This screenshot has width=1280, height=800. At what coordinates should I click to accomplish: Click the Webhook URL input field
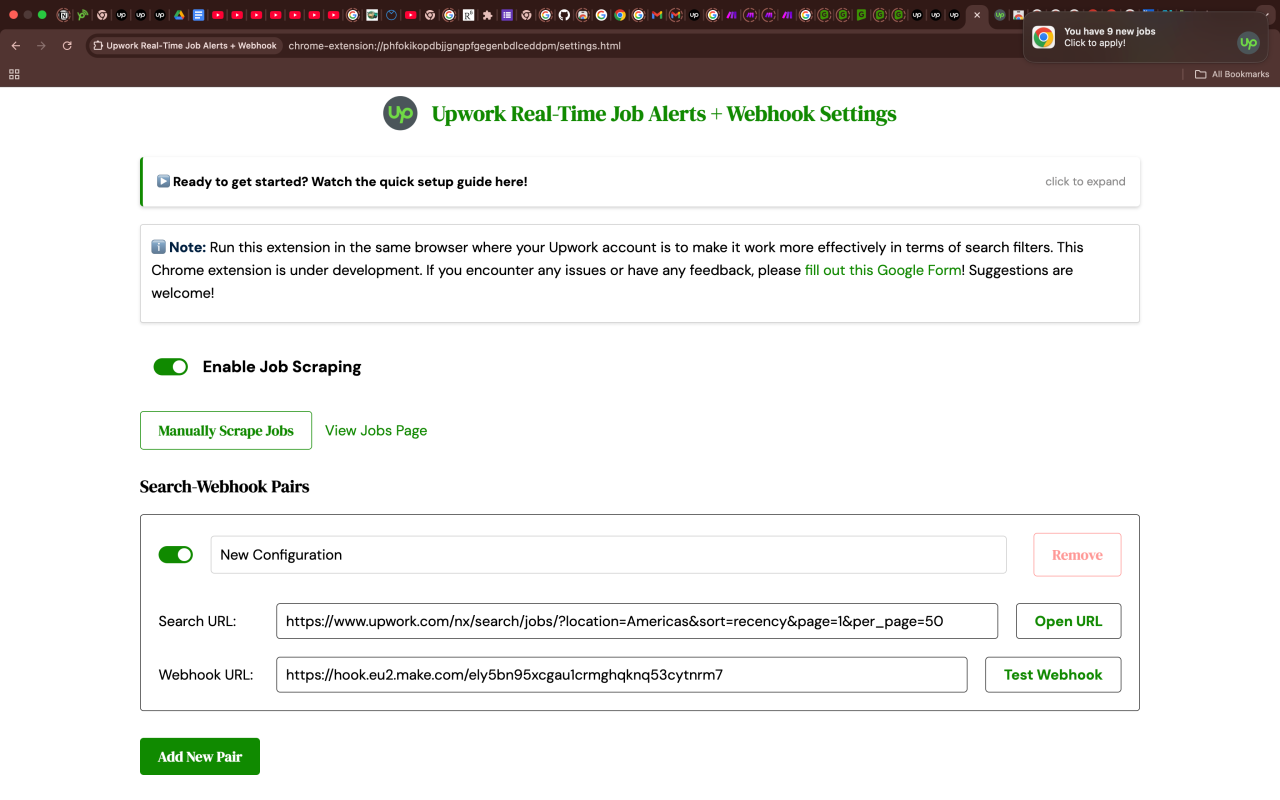(622, 675)
